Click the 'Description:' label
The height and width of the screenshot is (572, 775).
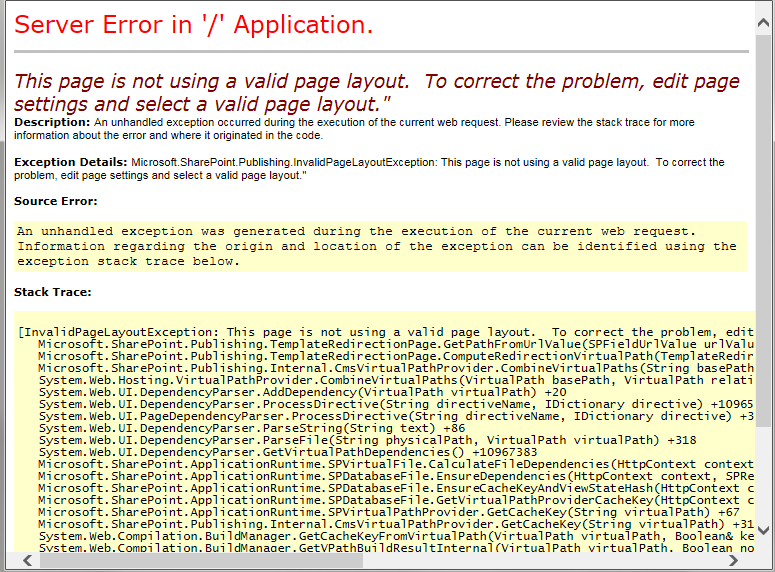[x=52, y=122]
